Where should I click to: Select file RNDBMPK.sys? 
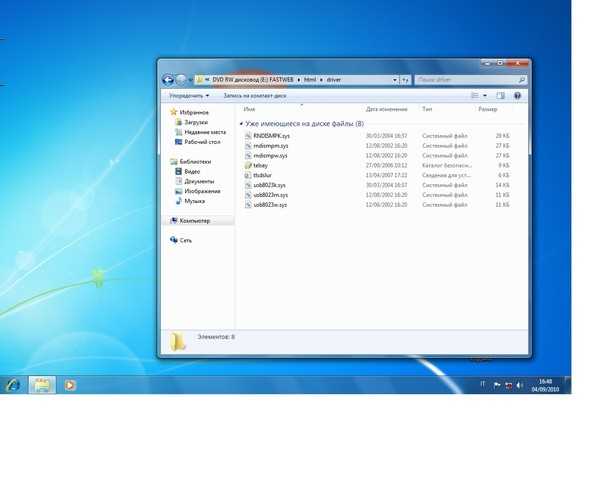pyautogui.click(x=271, y=136)
